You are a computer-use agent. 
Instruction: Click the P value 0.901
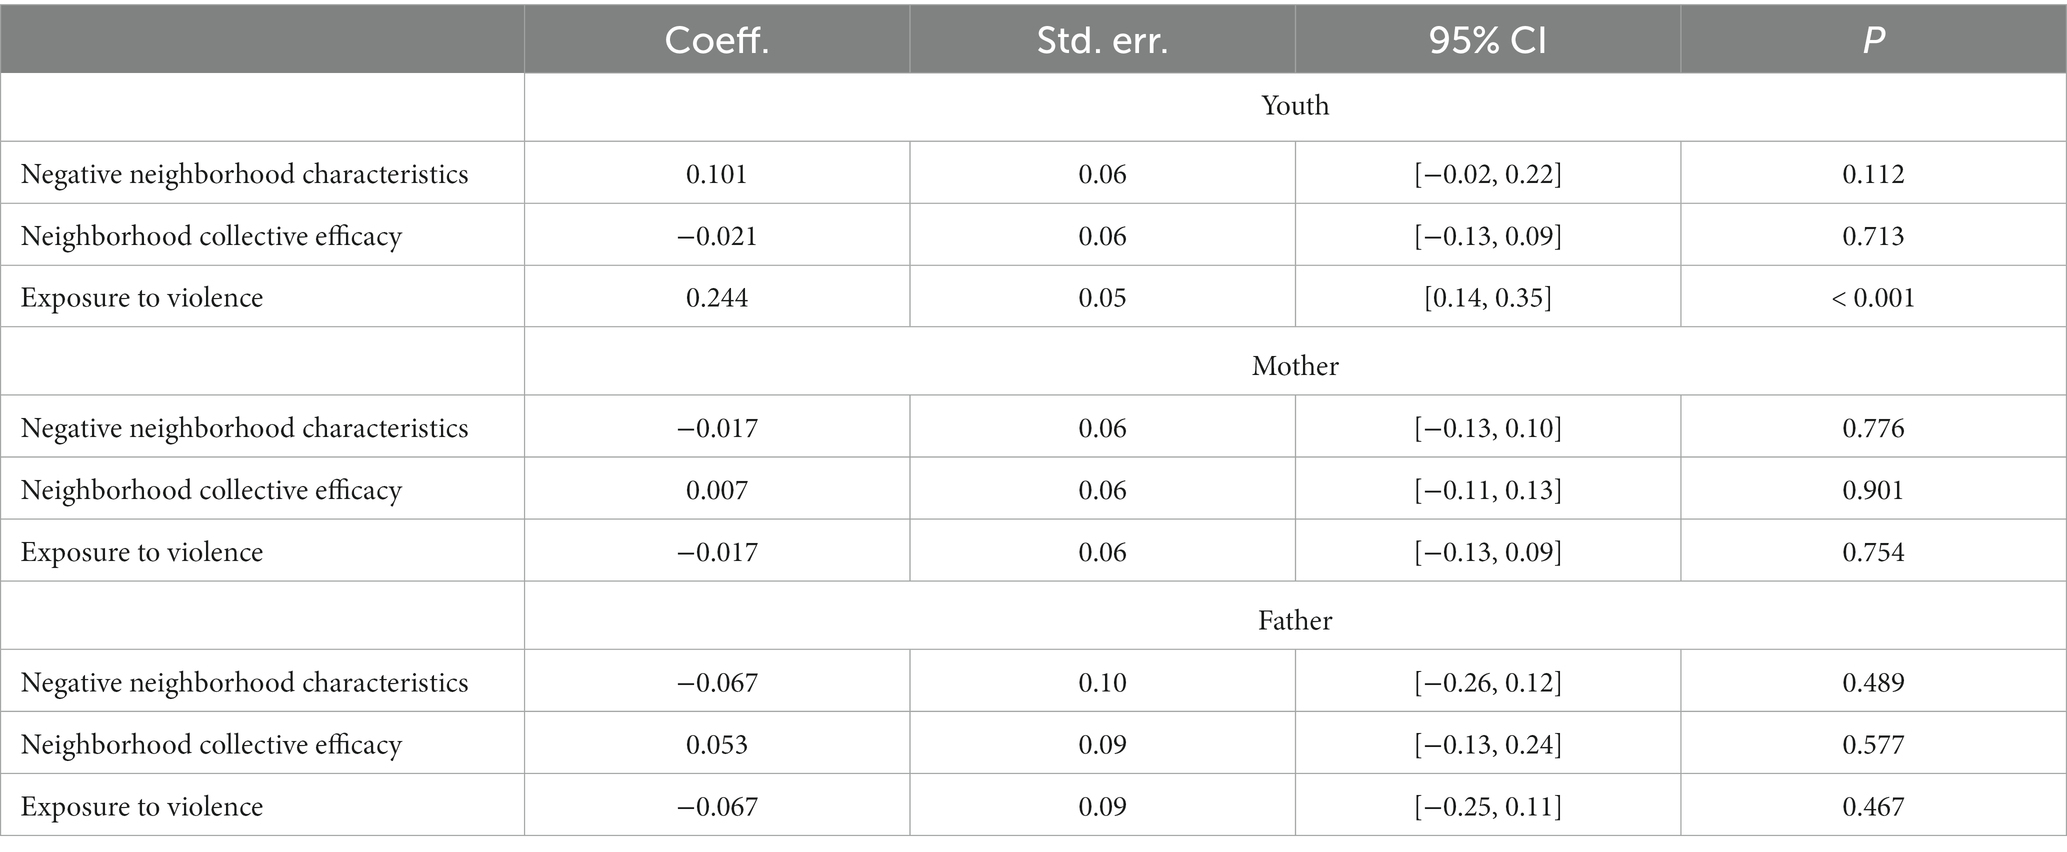(1873, 490)
